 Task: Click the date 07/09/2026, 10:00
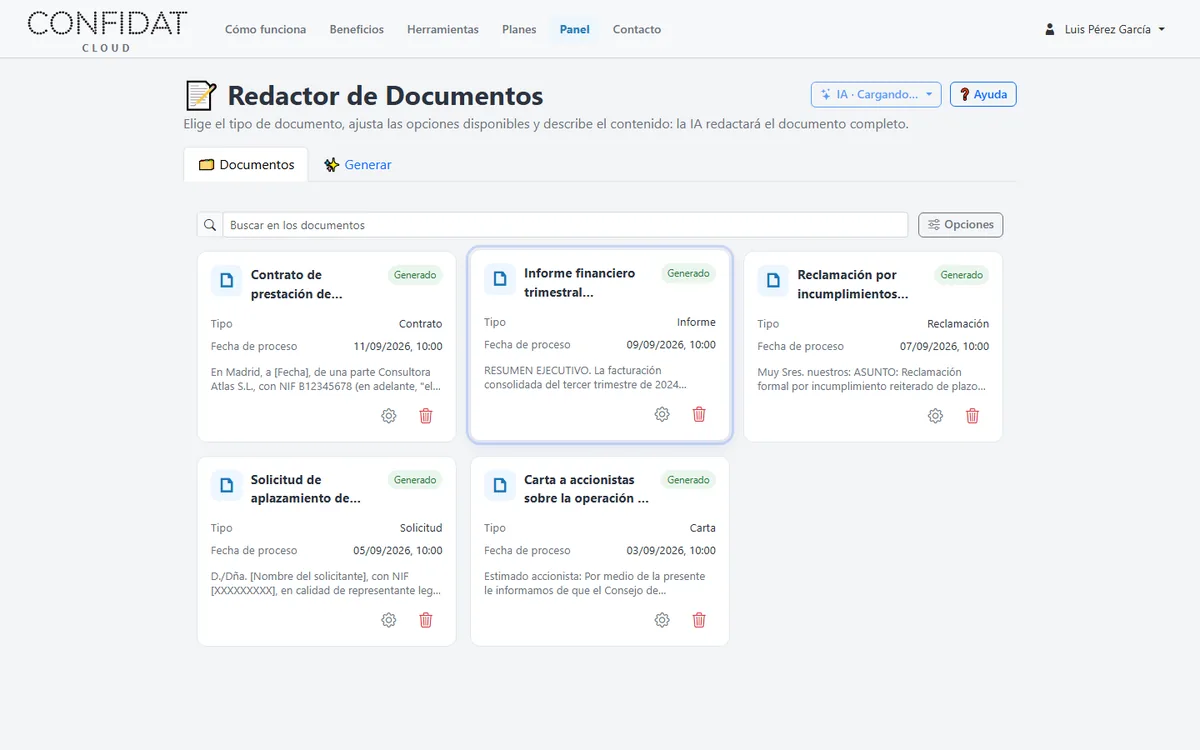pyautogui.click(x=945, y=346)
